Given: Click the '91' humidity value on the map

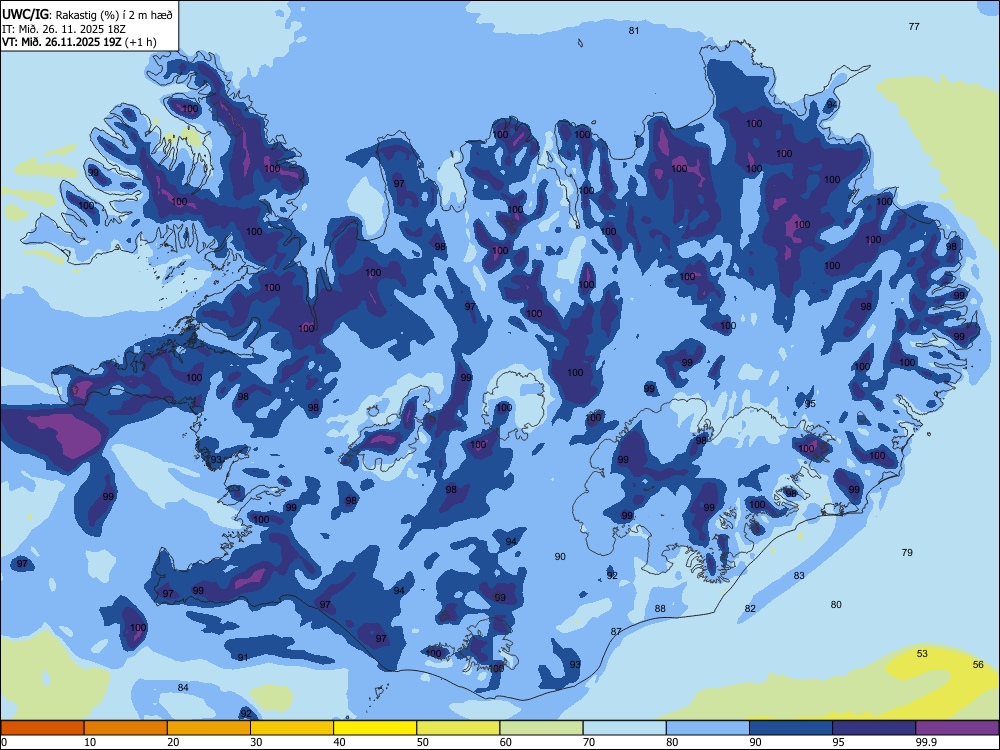Looking at the screenshot, I should point(243,658).
